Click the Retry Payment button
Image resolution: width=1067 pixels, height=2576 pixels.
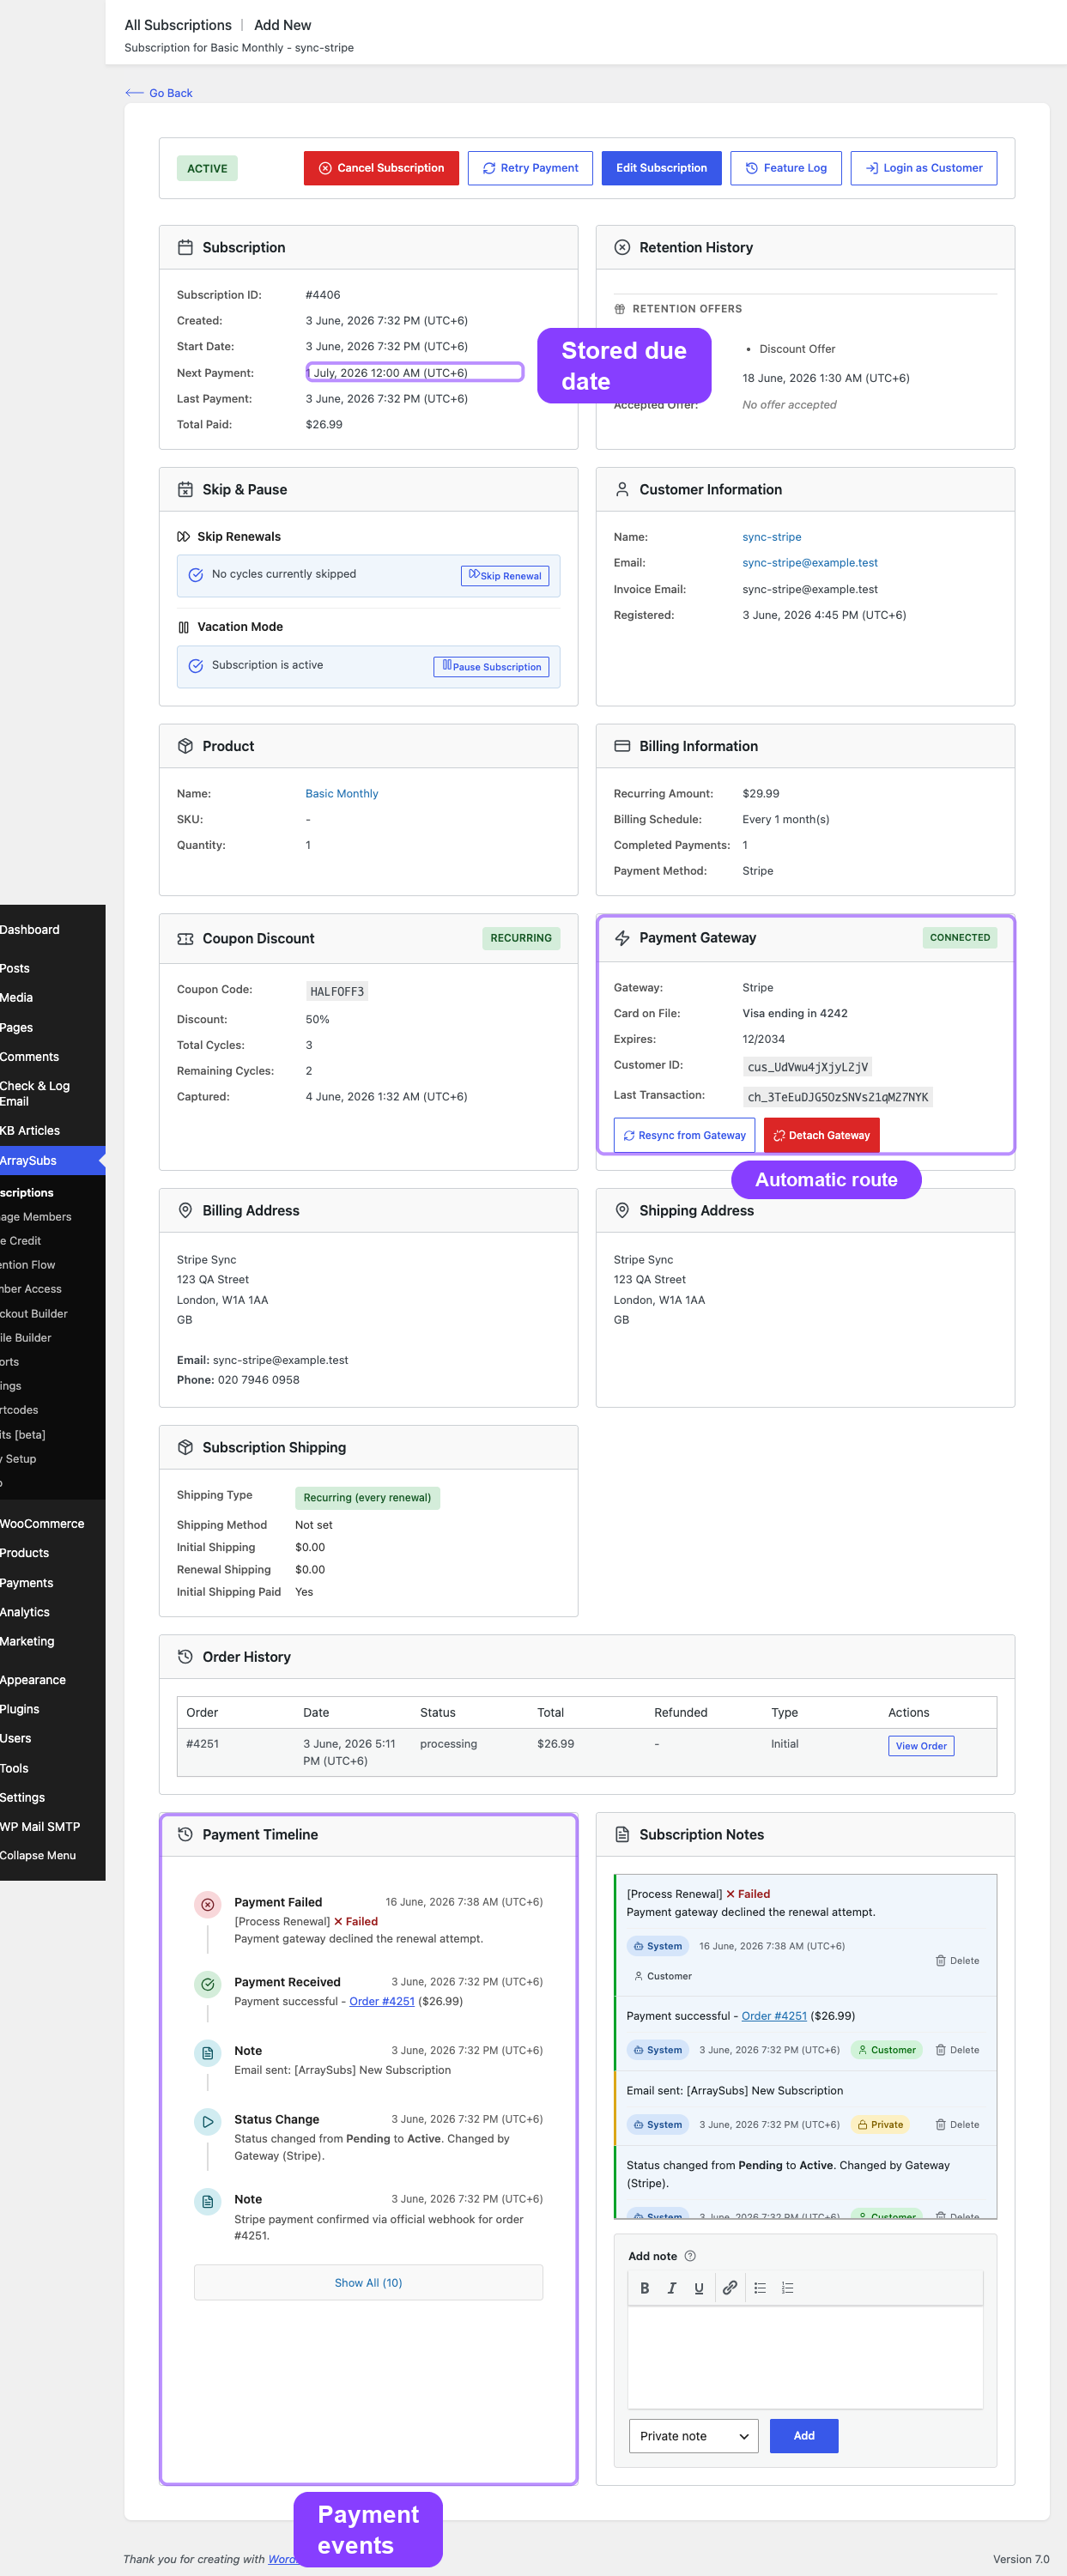pyautogui.click(x=530, y=168)
